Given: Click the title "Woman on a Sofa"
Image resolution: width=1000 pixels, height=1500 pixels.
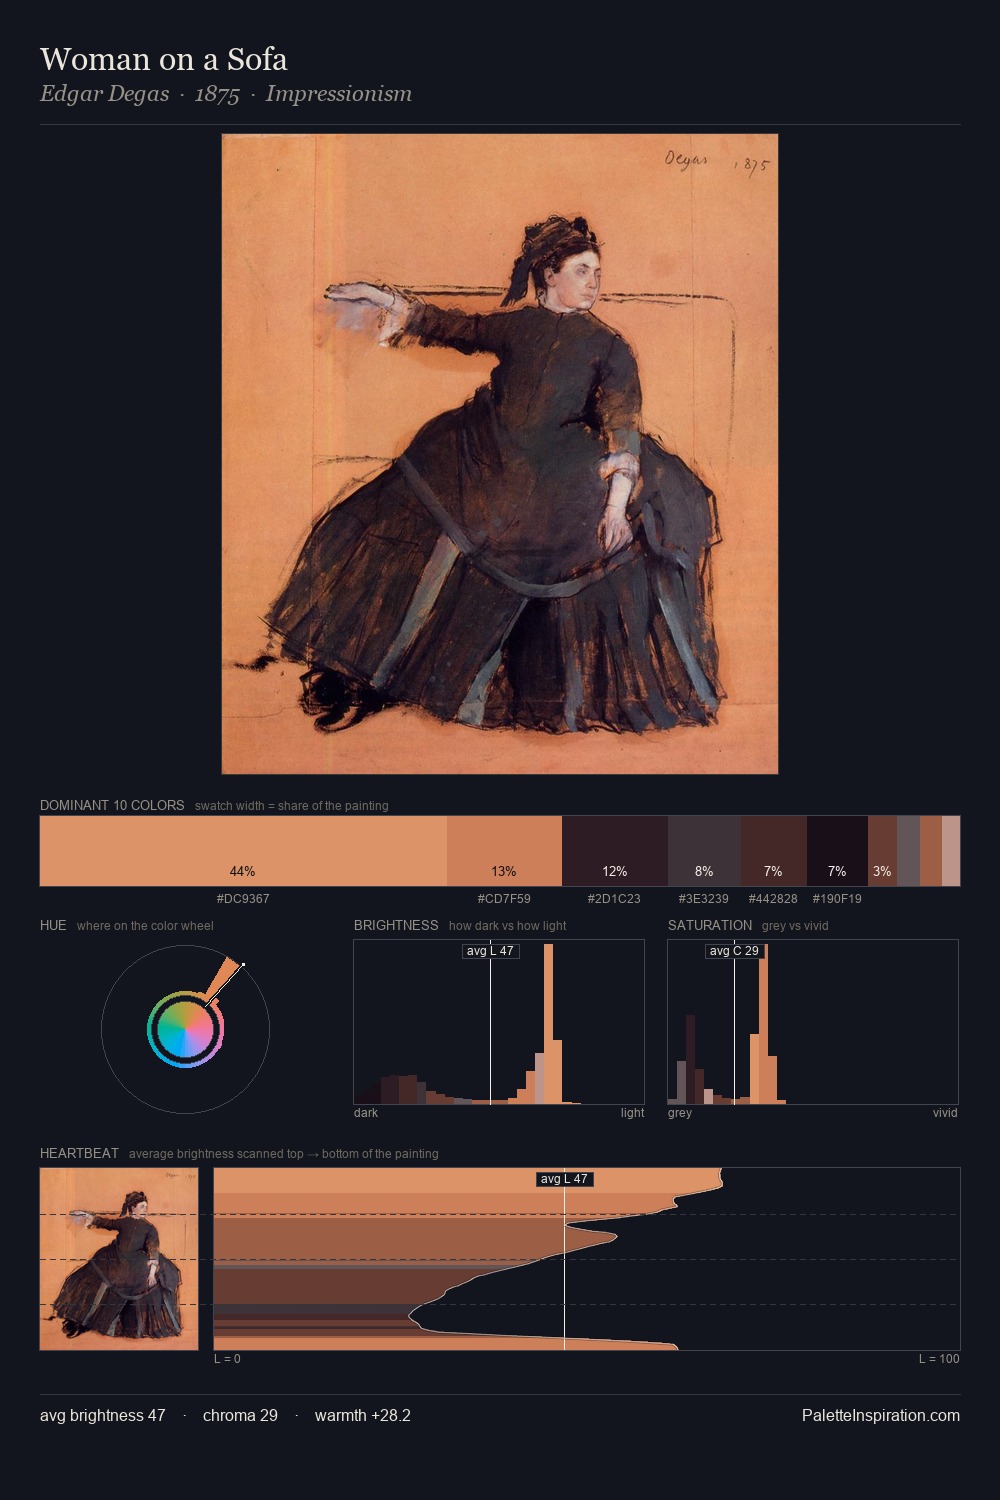Looking at the screenshot, I should pyautogui.click(x=163, y=59).
